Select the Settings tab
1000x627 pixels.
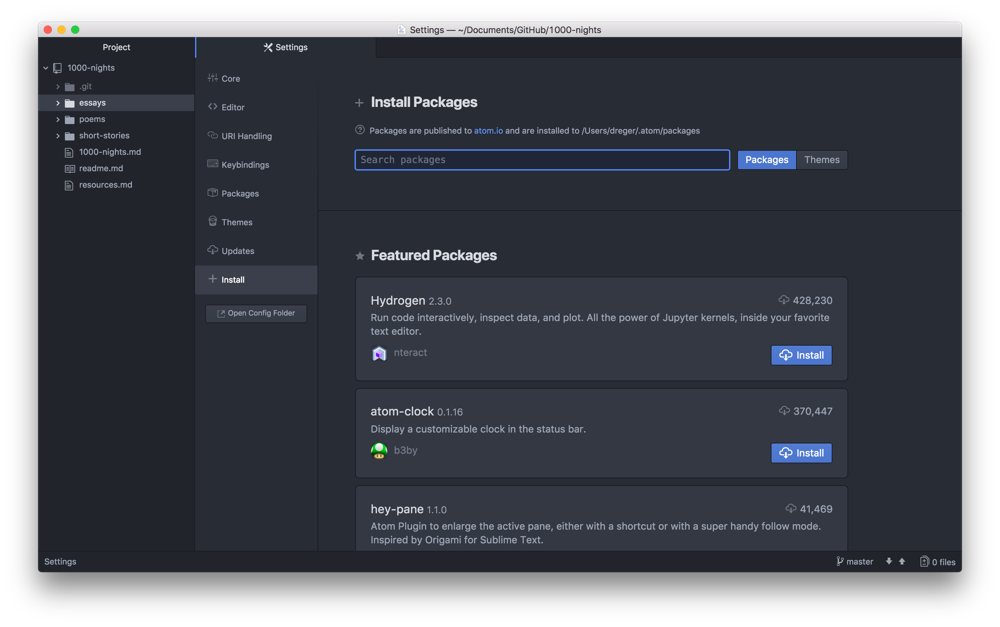click(286, 47)
